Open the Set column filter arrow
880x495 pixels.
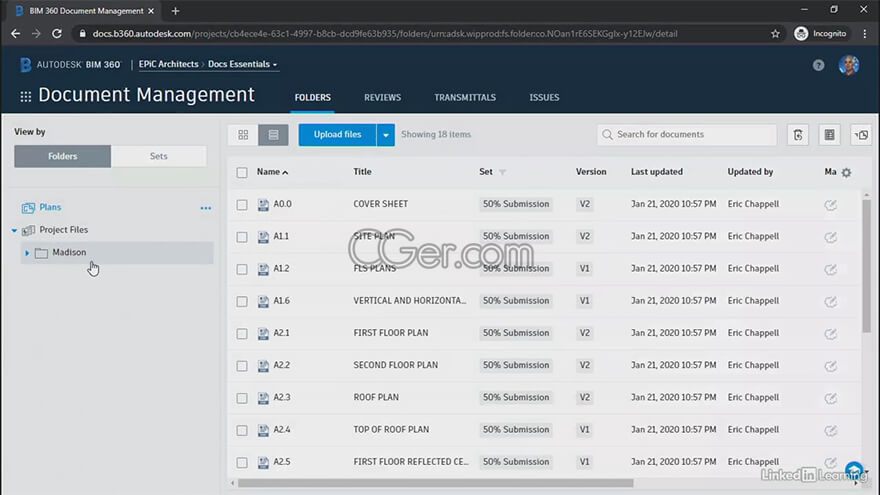click(x=502, y=172)
